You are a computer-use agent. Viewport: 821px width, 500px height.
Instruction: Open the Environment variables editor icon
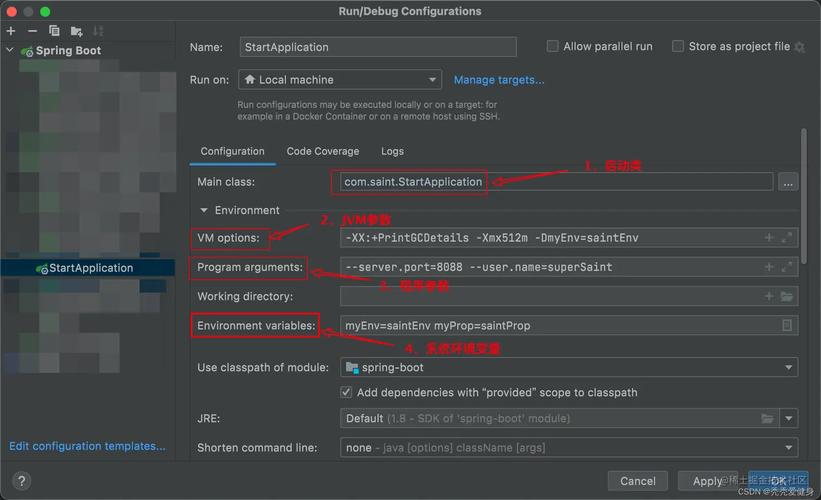[787, 326]
